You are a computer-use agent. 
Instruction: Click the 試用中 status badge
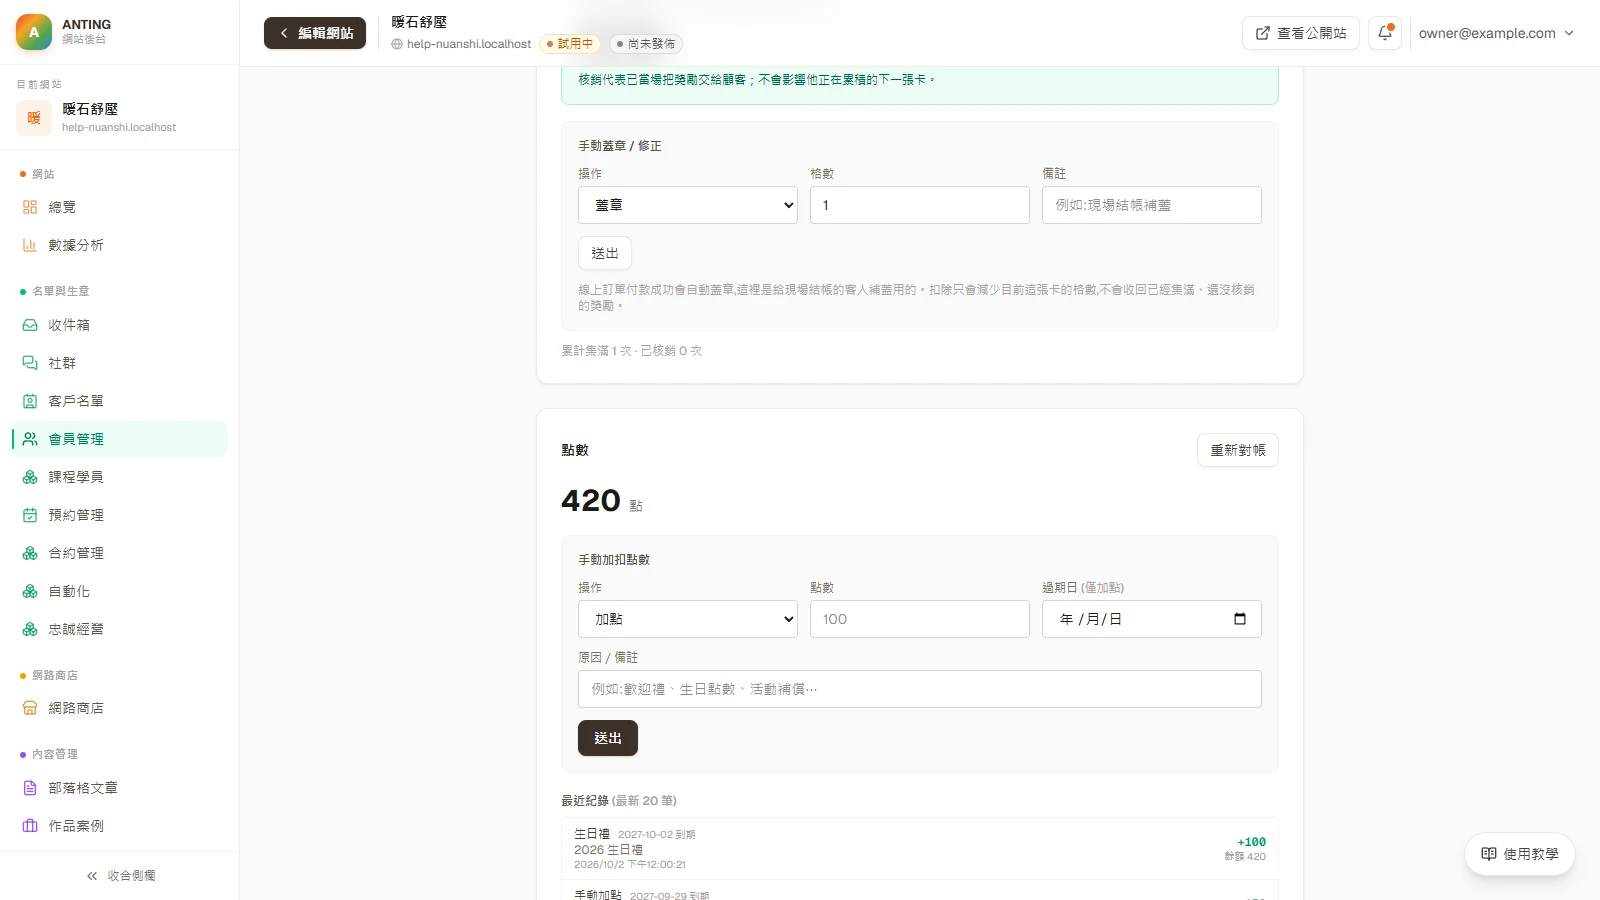click(x=569, y=44)
